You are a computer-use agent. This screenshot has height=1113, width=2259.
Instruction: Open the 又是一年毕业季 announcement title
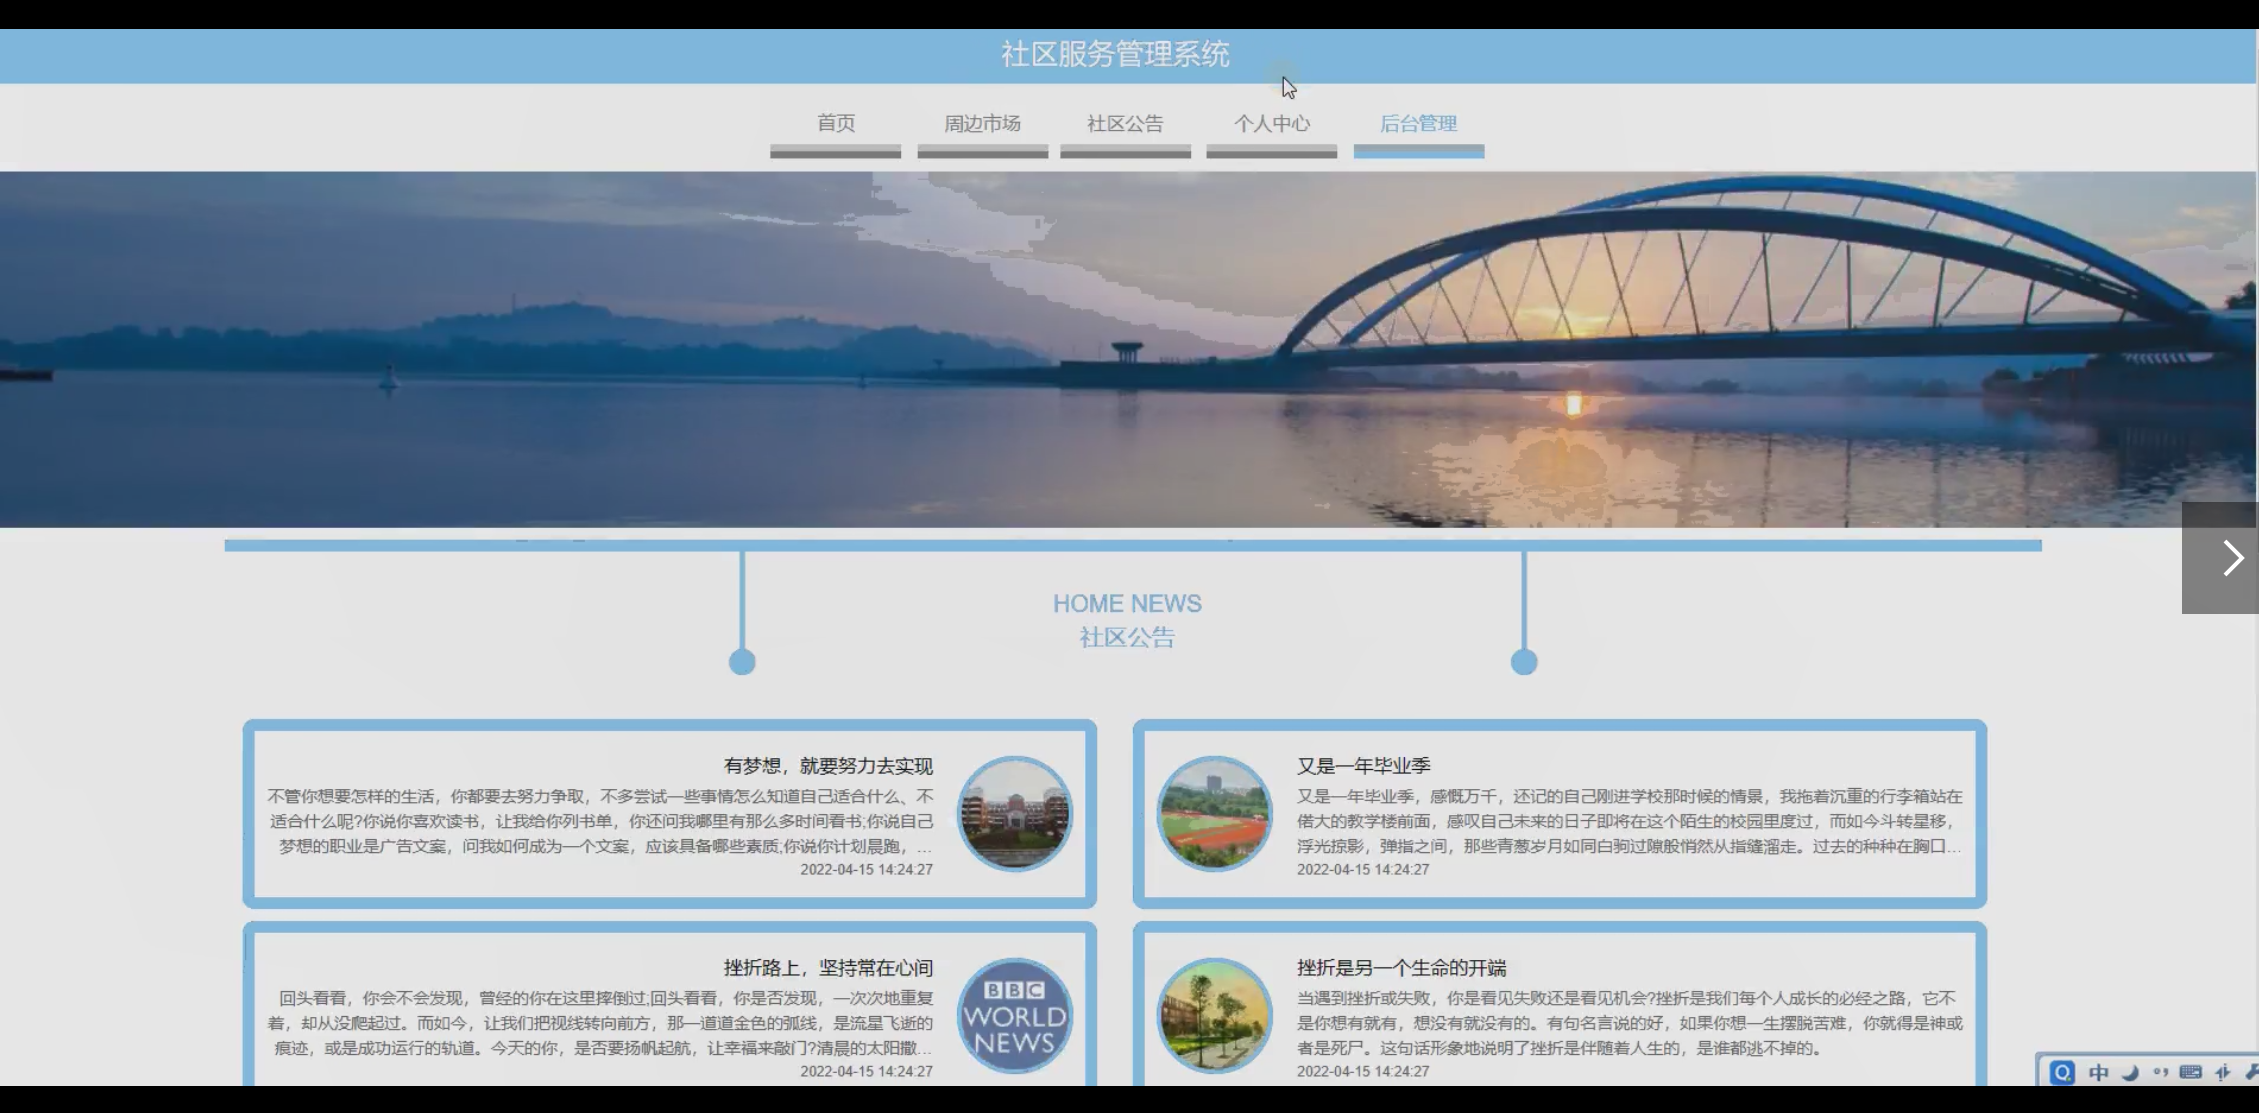coord(1363,766)
